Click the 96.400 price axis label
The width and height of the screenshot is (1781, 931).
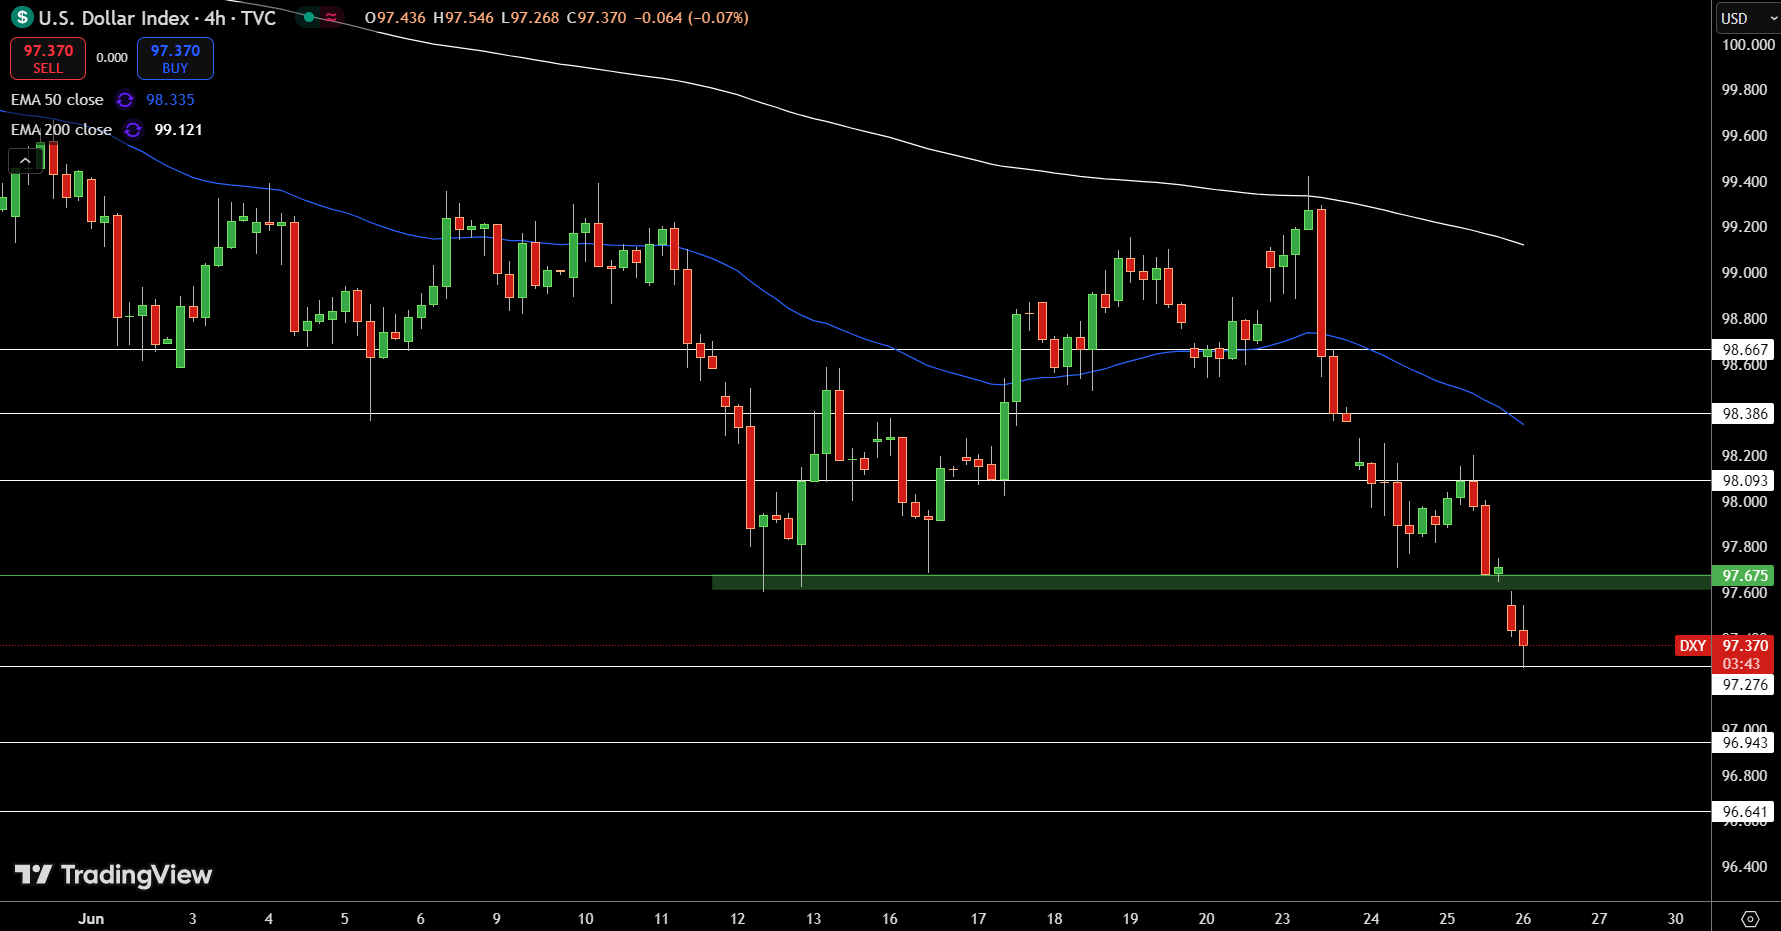pos(1744,867)
